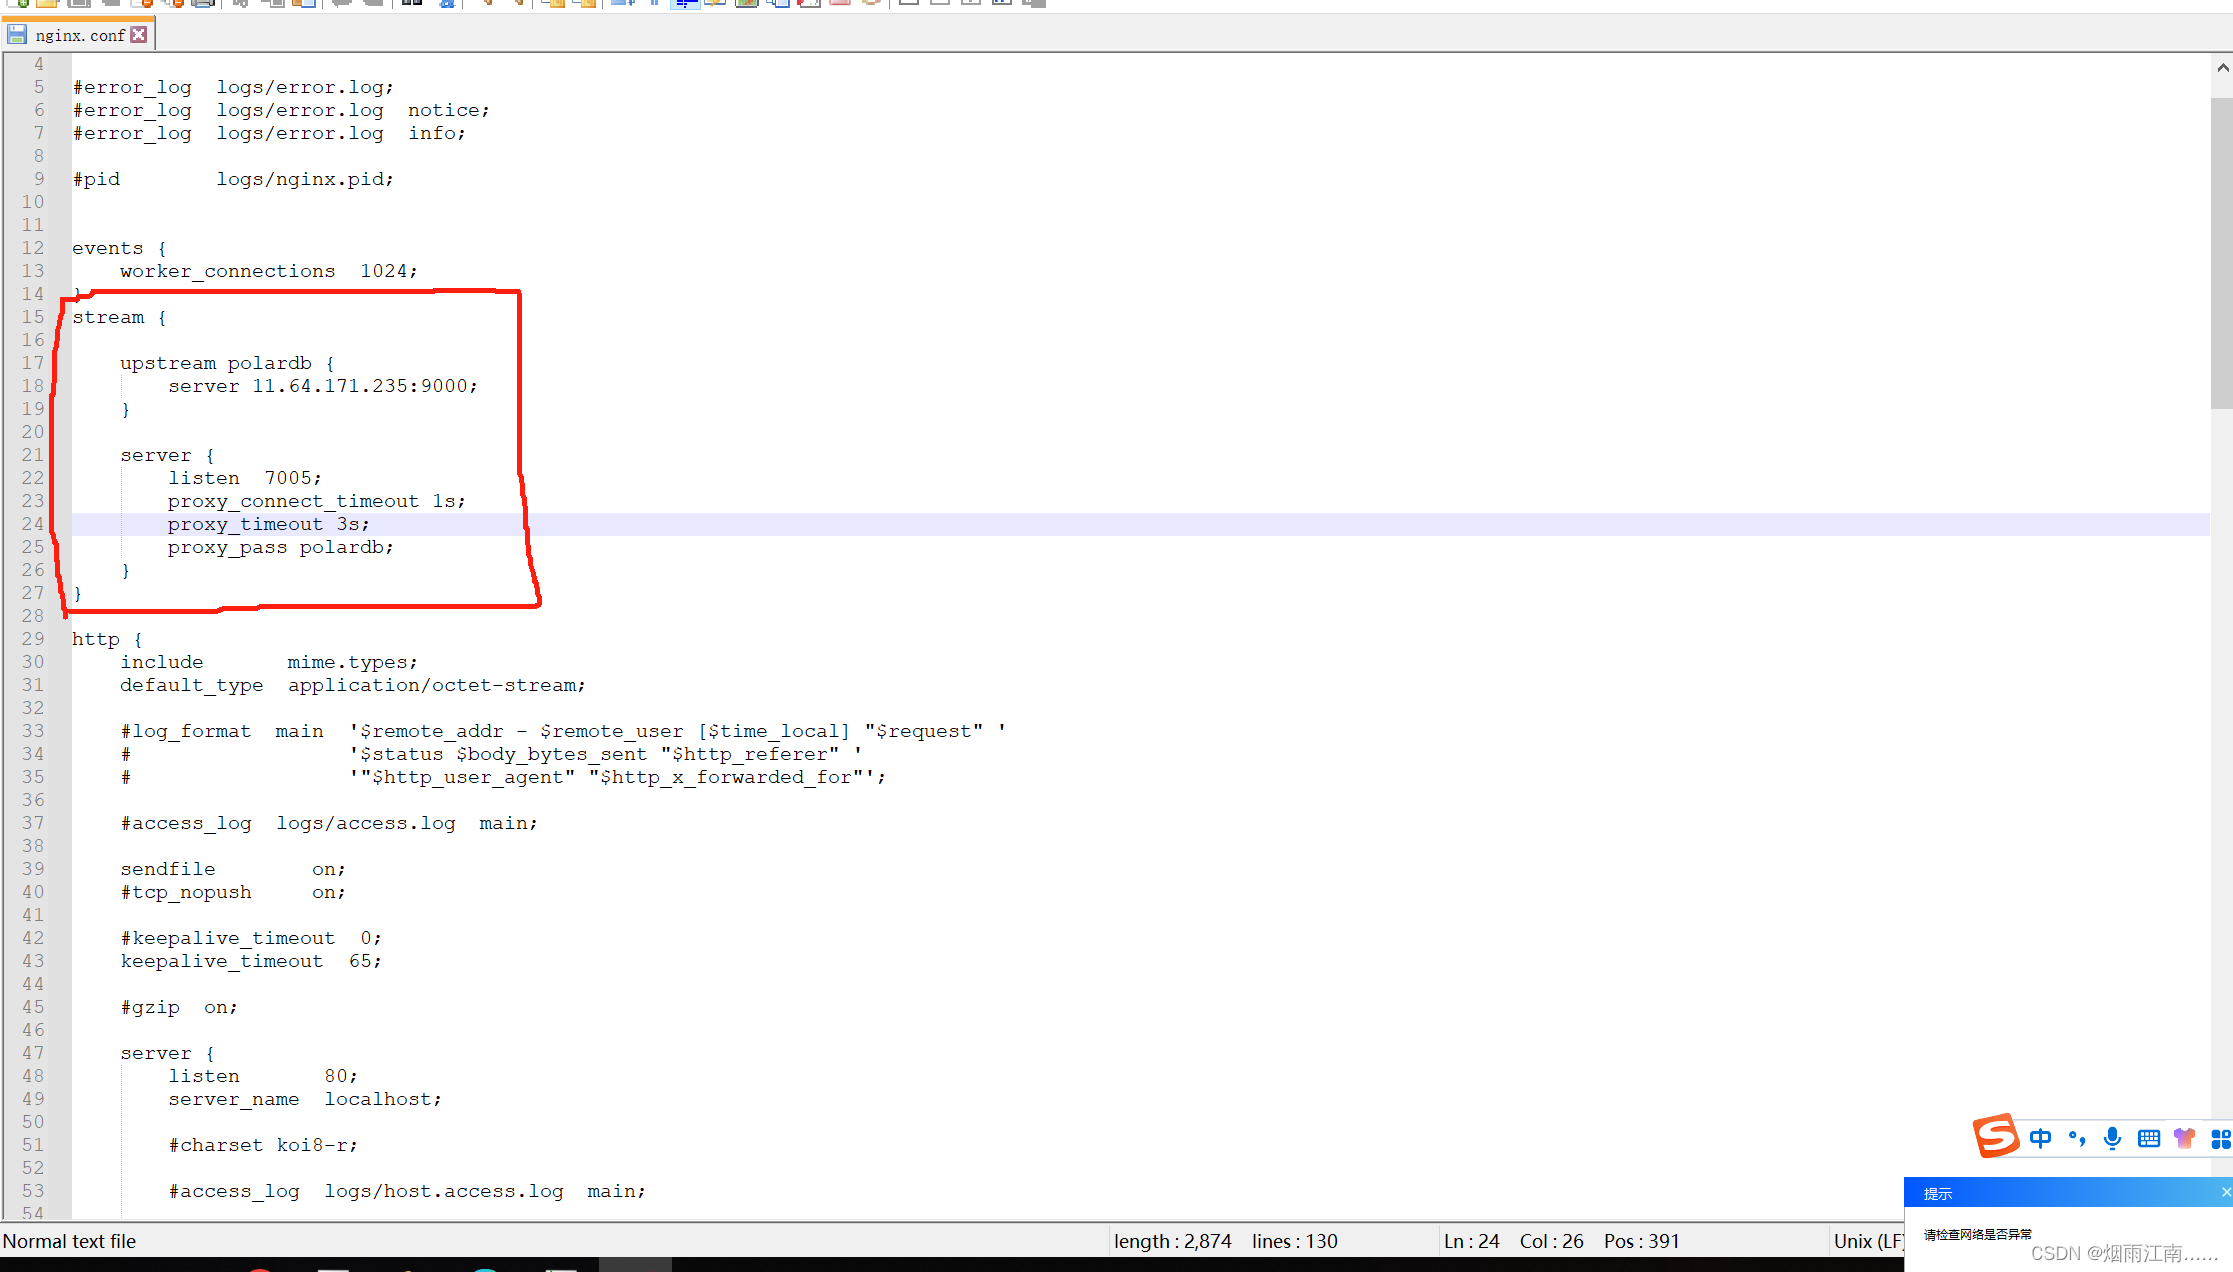This screenshot has width=2233, height=1272.
Task: Click line number 15 in the margin
Action: coord(33,317)
